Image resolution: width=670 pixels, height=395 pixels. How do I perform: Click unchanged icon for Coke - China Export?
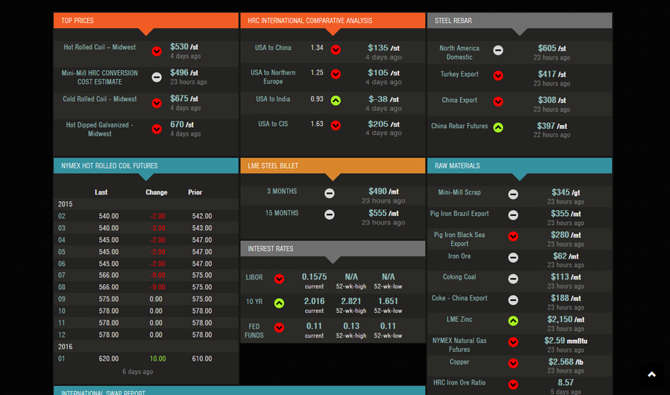click(513, 300)
